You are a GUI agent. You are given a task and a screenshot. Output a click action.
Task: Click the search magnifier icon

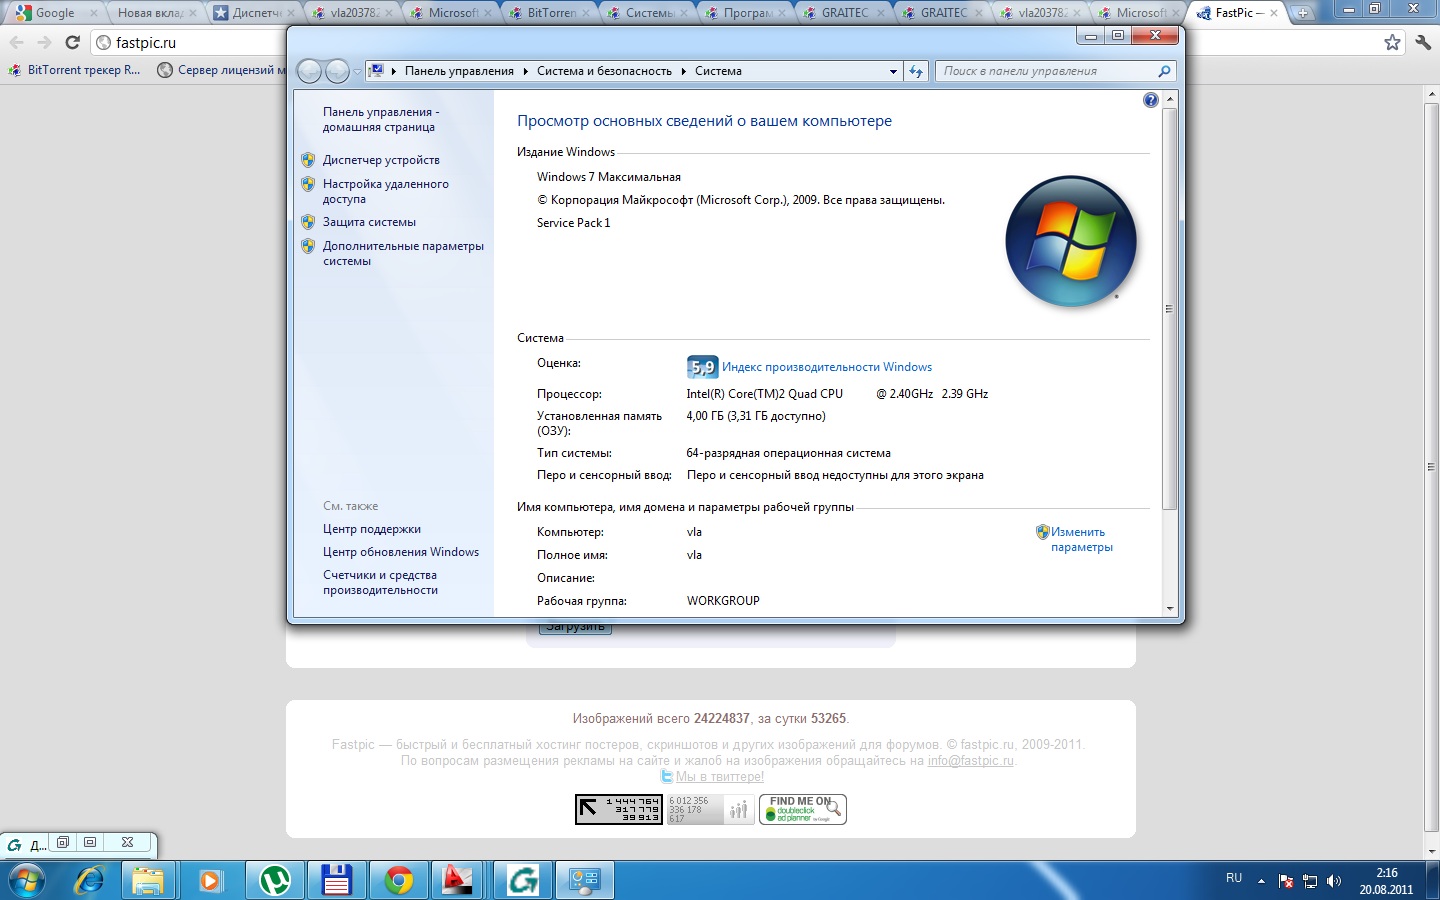click(1164, 71)
